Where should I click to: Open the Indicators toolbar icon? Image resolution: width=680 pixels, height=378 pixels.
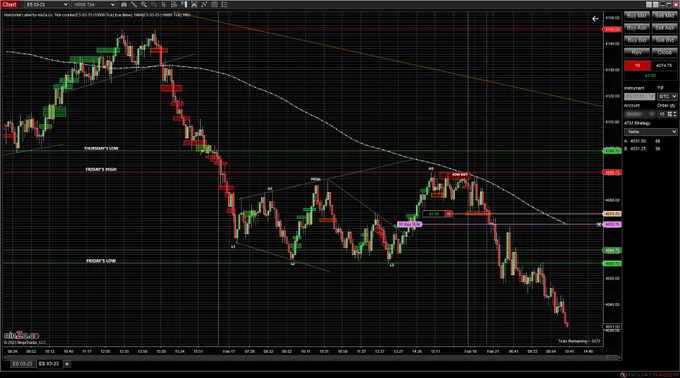pos(194,4)
